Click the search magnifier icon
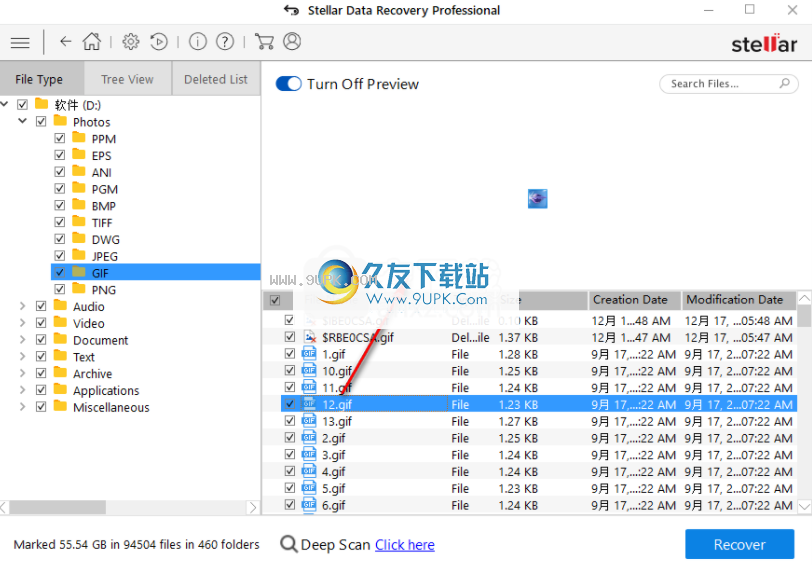Screen dimensions: 812x565 [785, 83]
